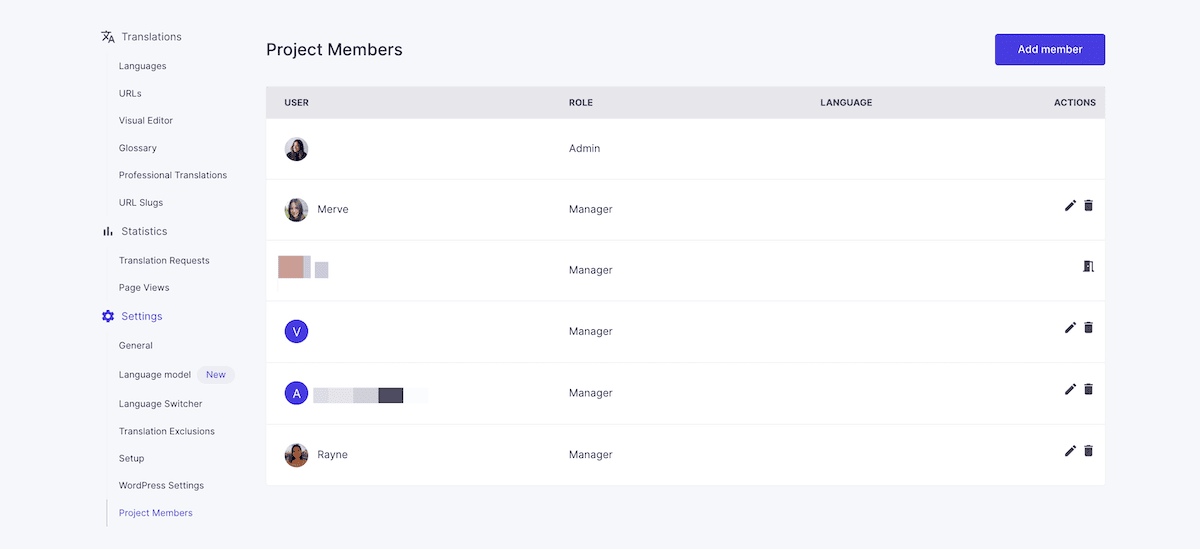Click Manager role in the V row
The image size is (1200, 549).
point(591,331)
